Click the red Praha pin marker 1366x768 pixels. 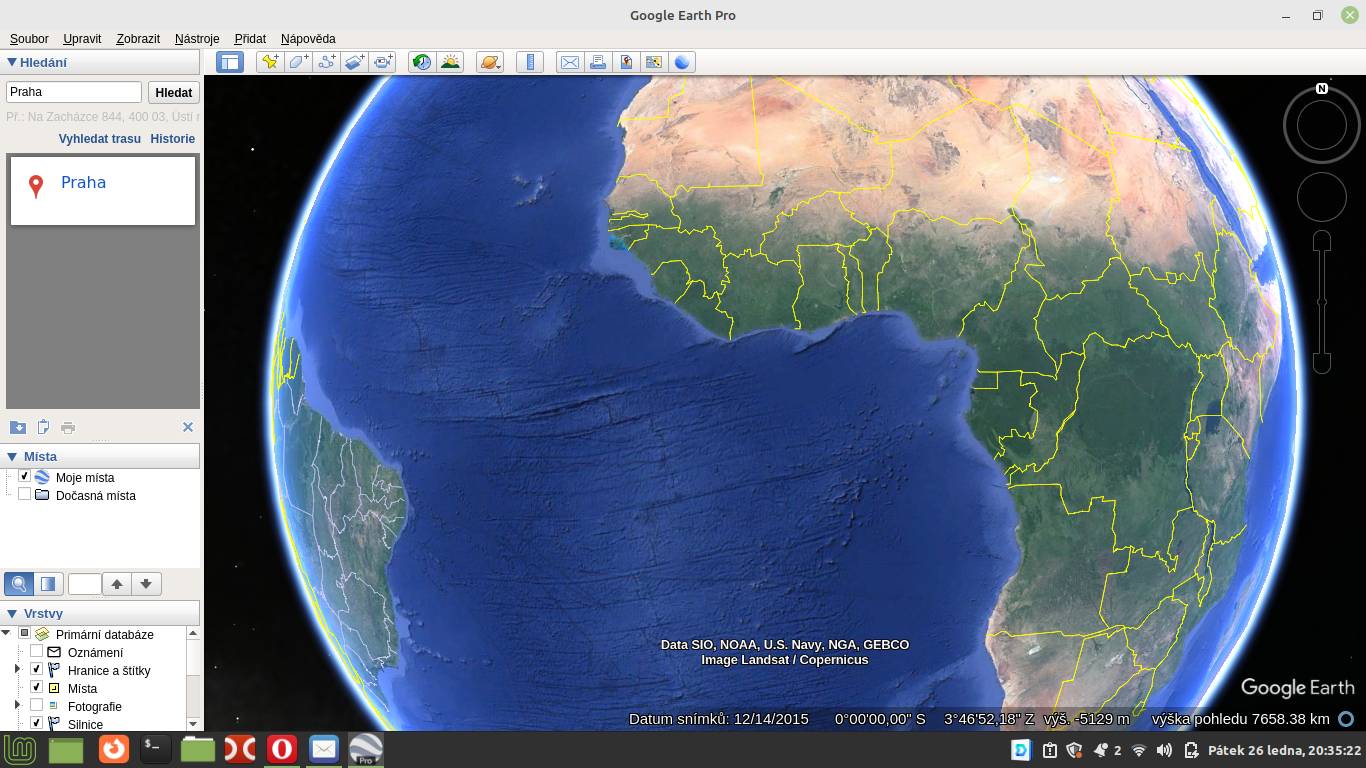pos(36,186)
